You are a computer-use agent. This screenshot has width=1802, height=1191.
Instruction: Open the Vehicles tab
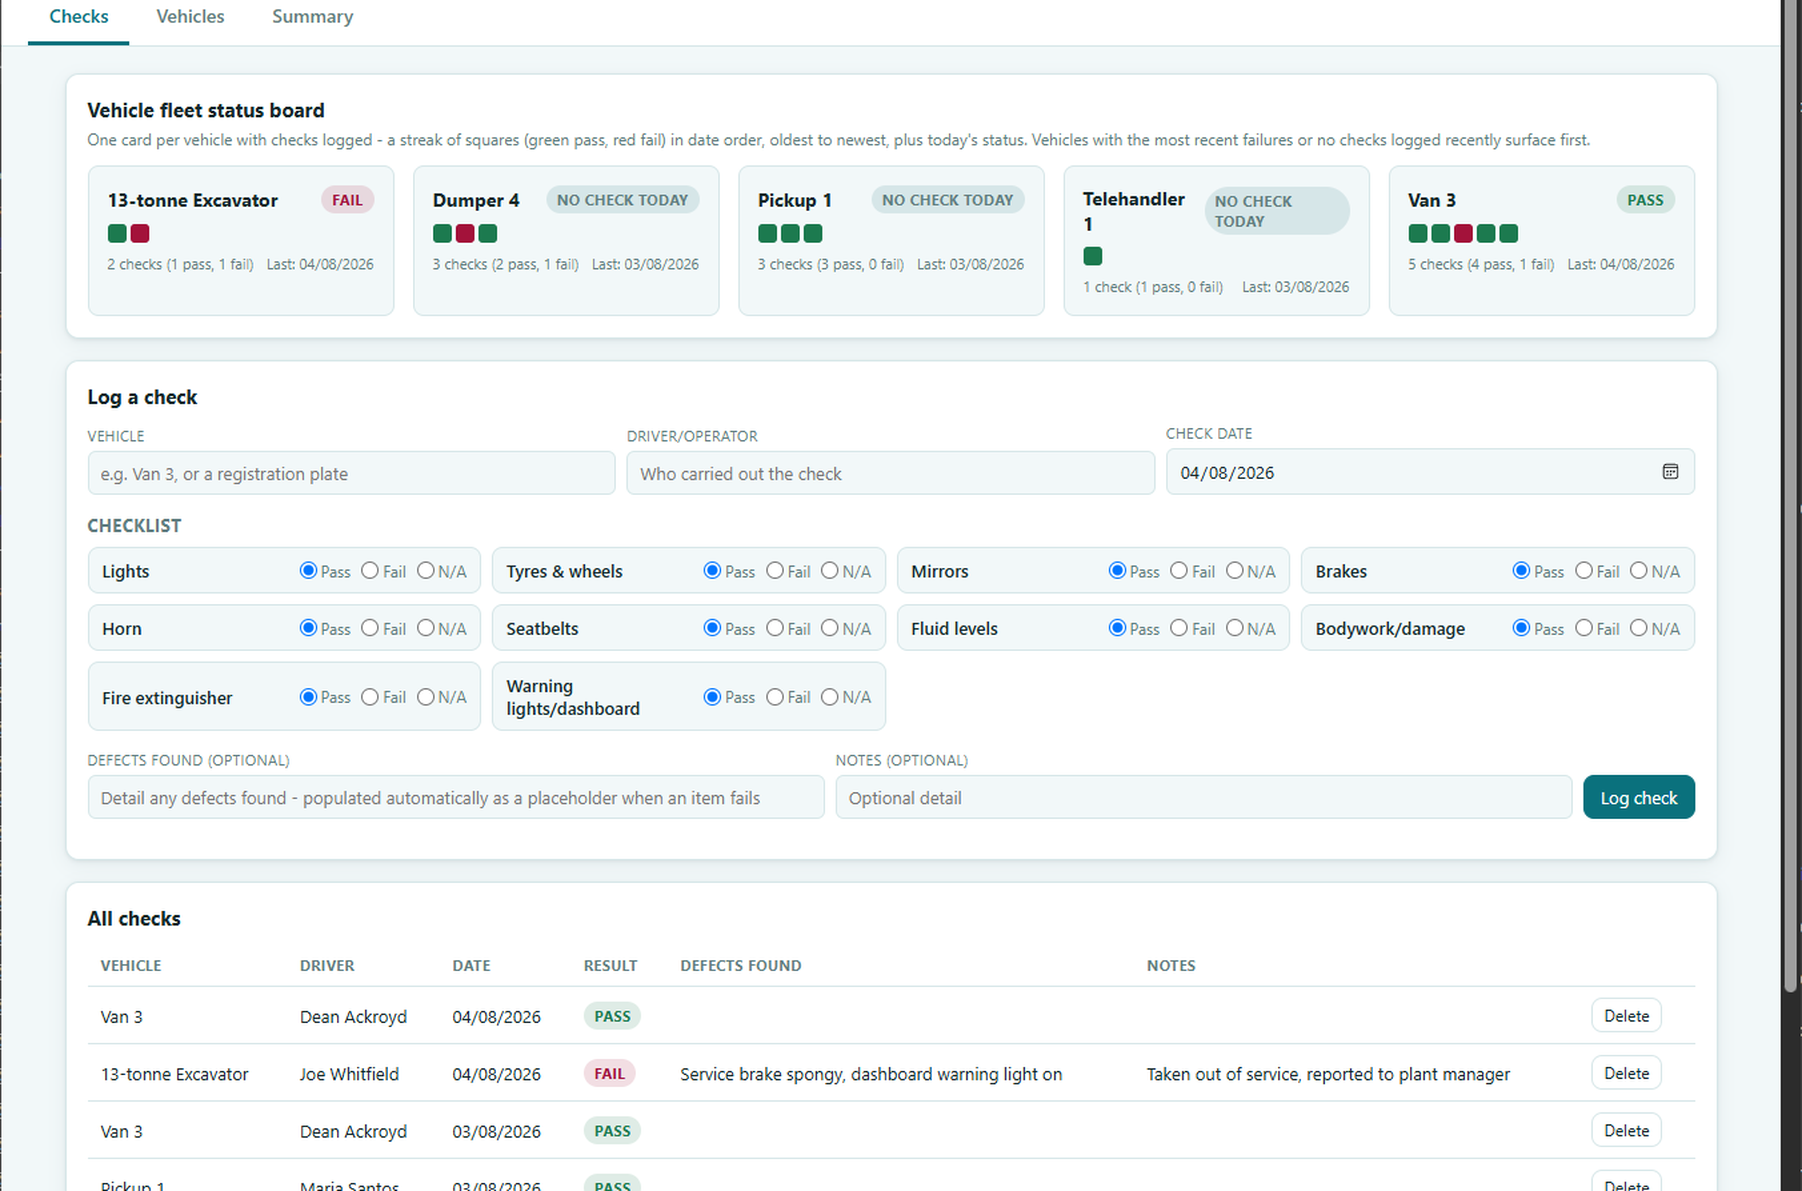click(190, 17)
